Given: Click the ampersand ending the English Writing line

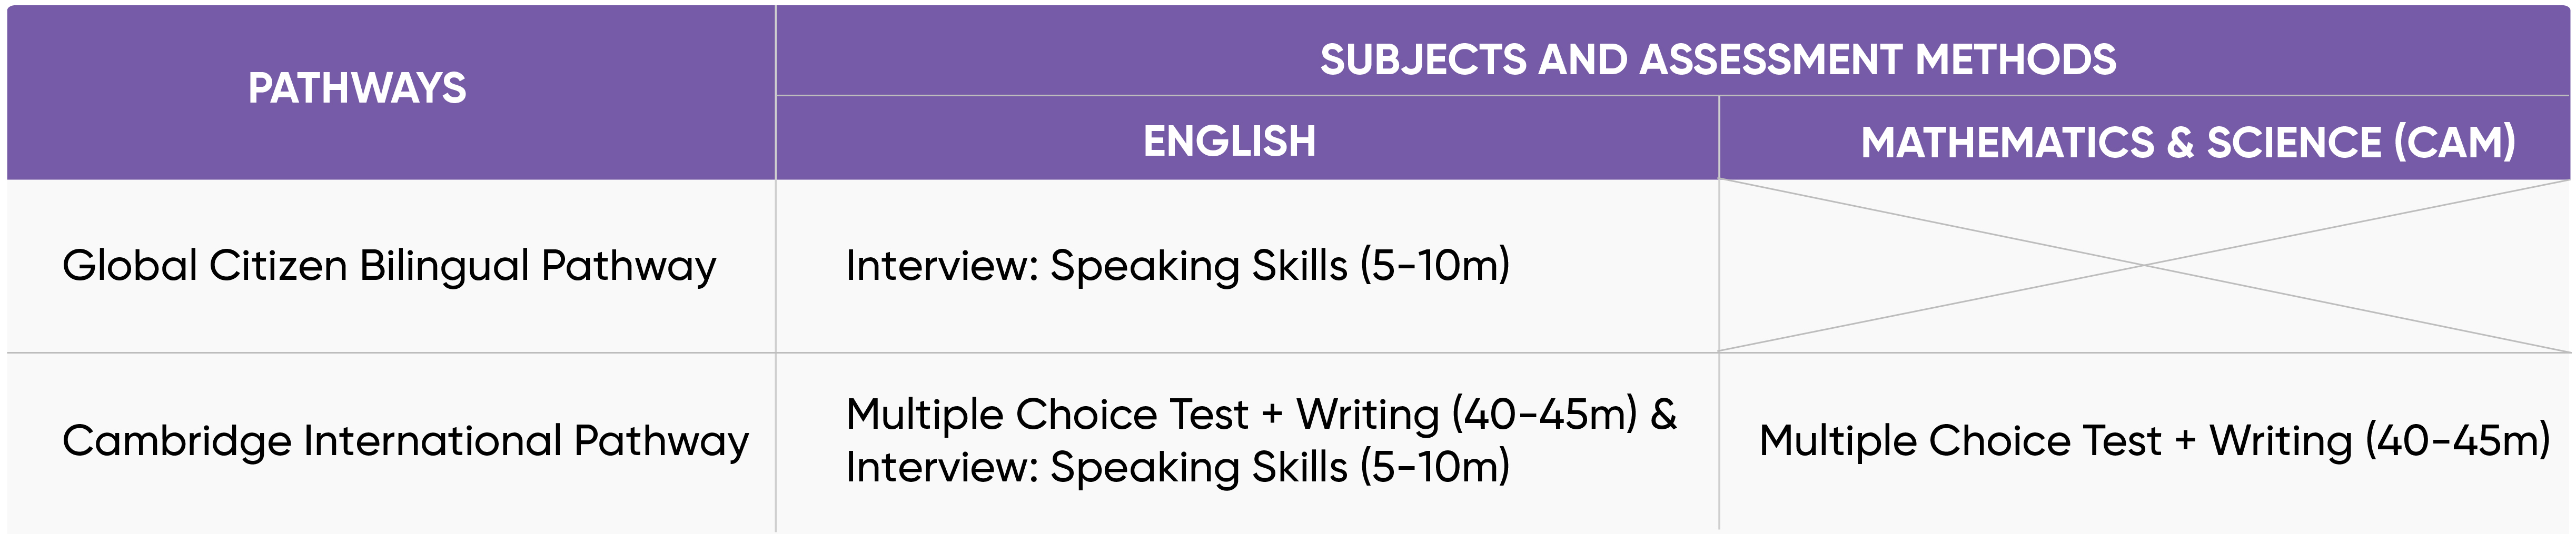Looking at the screenshot, I should coord(1663,414).
